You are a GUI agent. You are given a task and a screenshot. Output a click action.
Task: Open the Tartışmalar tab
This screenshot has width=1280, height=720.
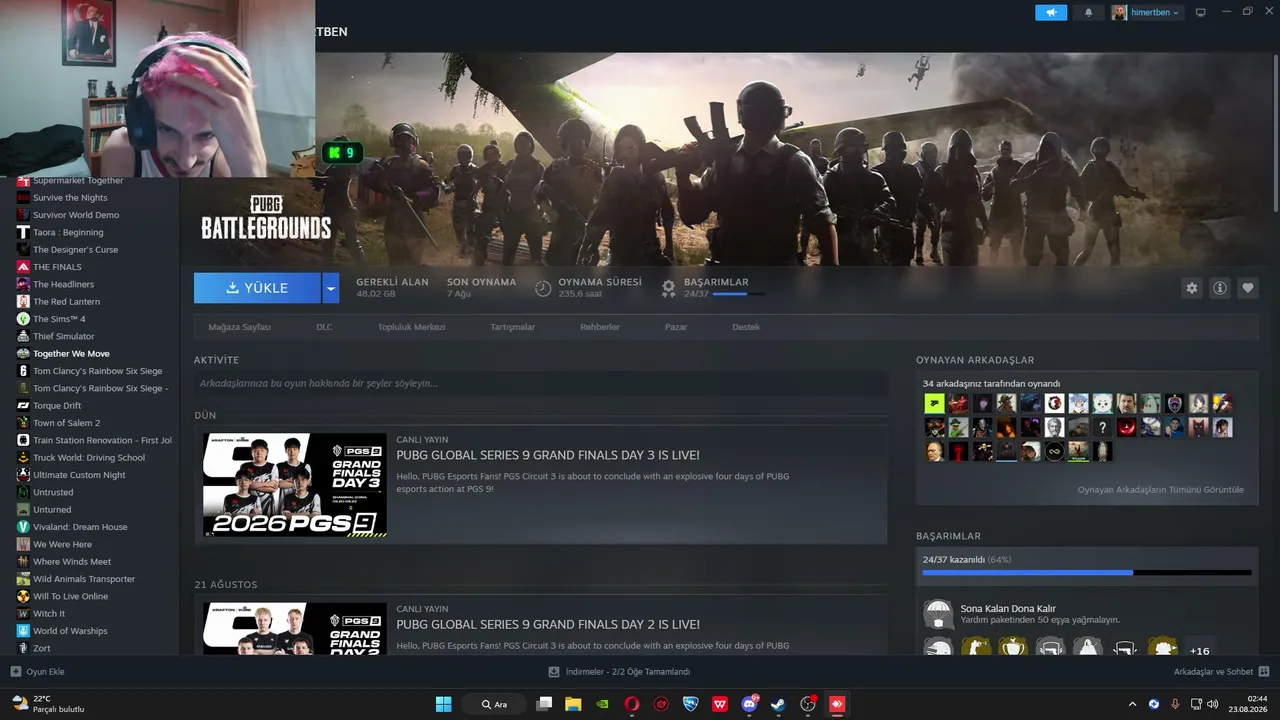(x=513, y=327)
